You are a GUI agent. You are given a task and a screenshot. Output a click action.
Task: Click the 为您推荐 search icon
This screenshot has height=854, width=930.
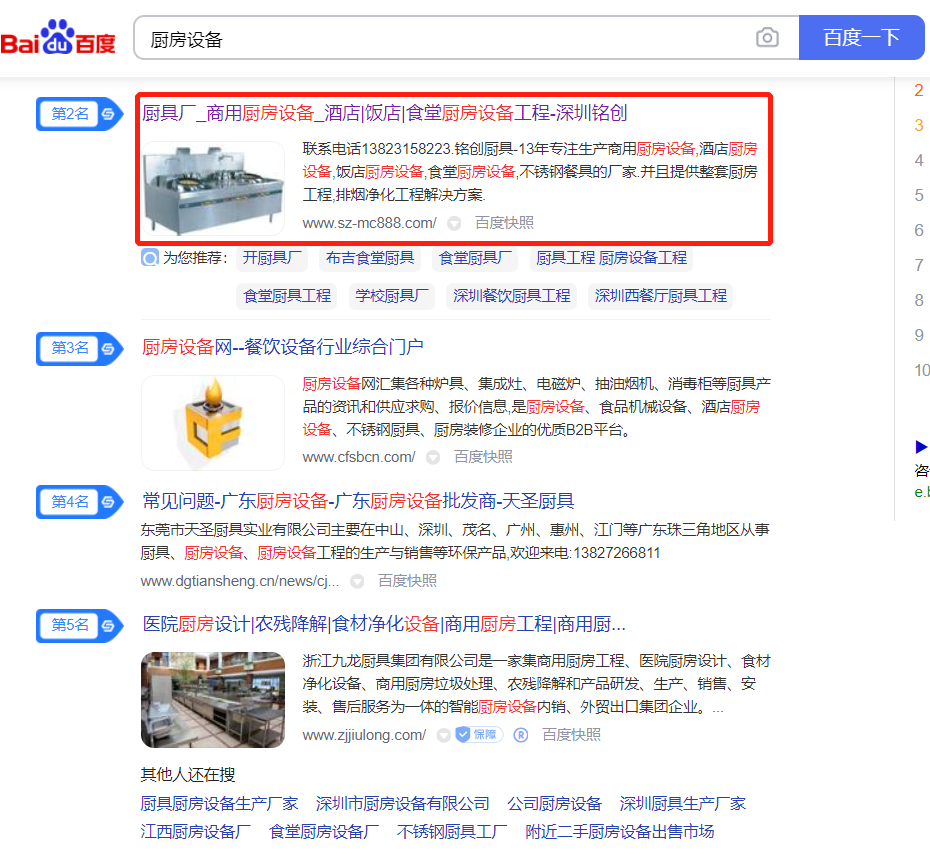(149, 258)
